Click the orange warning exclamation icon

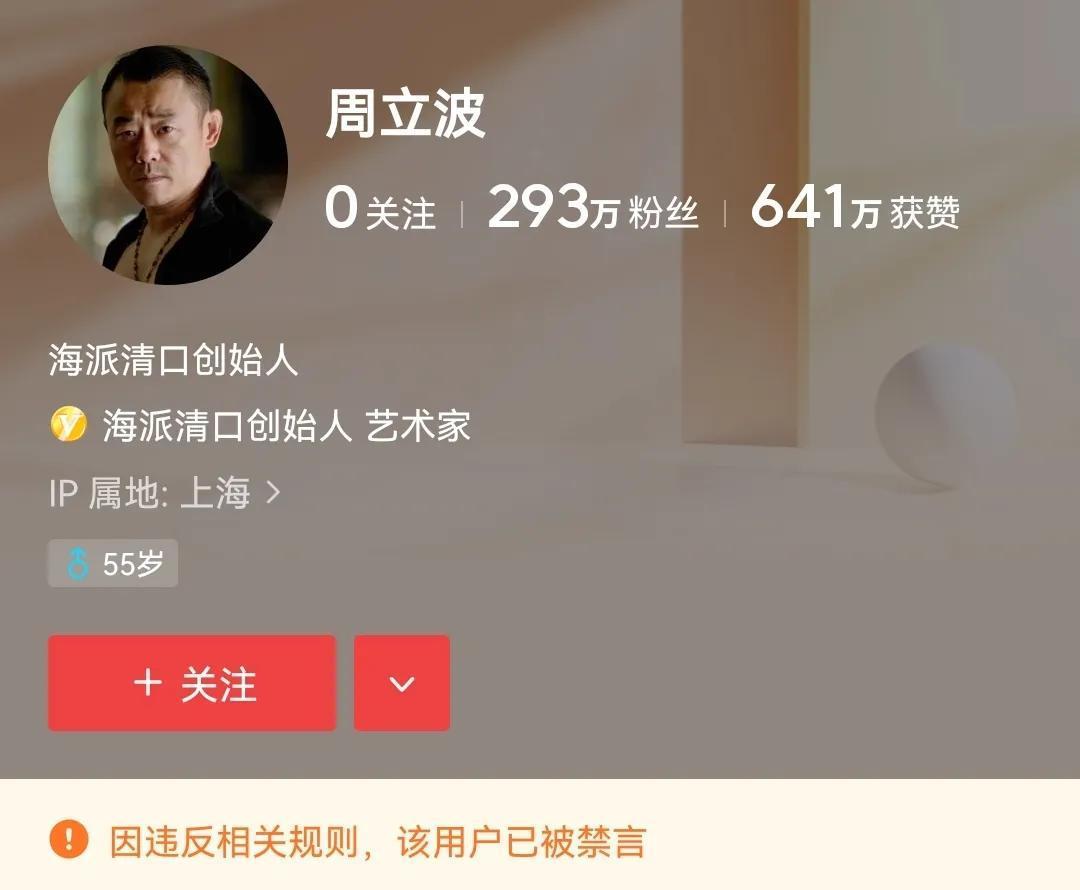pyautogui.click(x=69, y=840)
